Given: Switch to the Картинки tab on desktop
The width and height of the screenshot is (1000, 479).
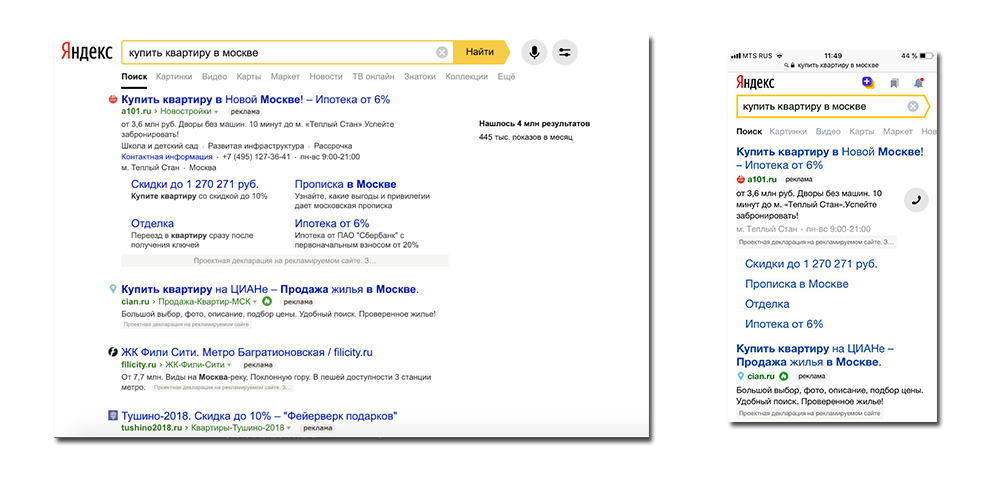Looking at the screenshot, I should tap(174, 77).
